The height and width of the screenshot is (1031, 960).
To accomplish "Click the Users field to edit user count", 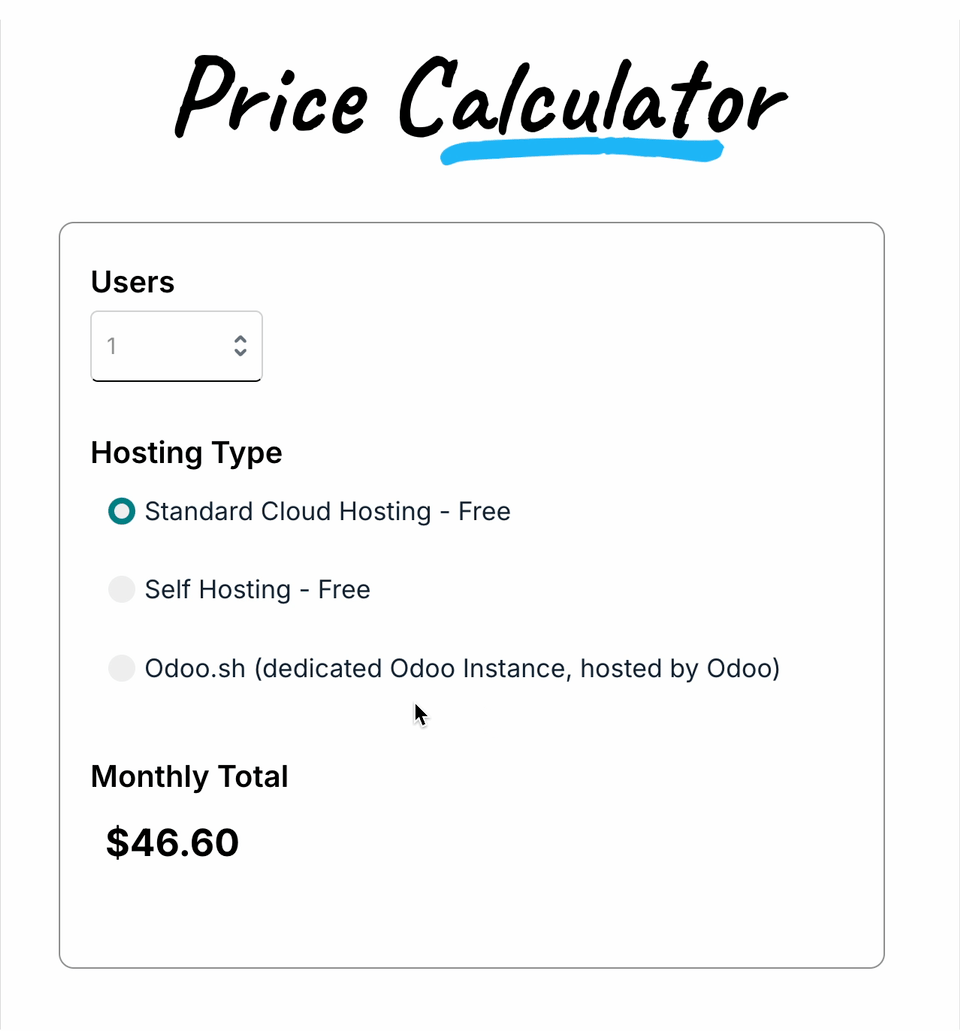I will [x=160, y=346].
